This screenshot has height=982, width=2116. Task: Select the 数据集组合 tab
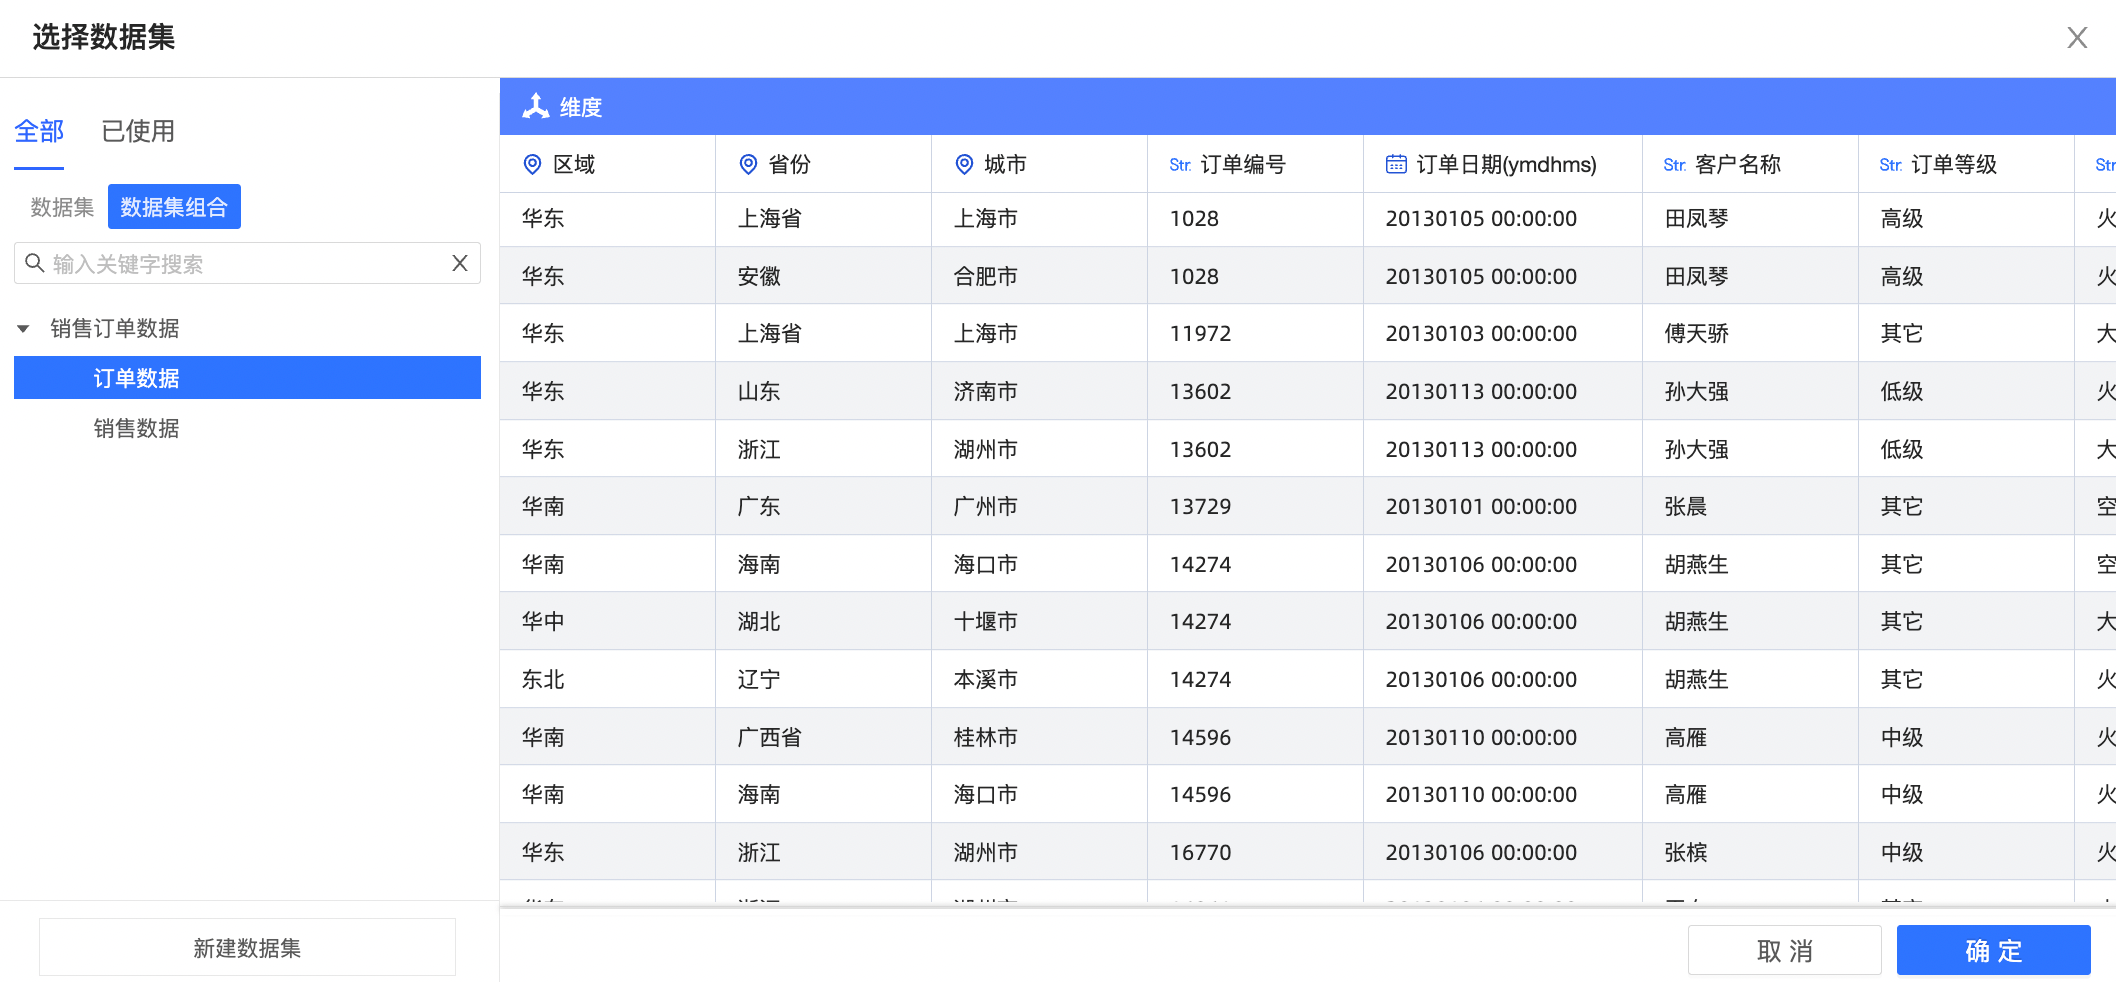pos(174,207)
